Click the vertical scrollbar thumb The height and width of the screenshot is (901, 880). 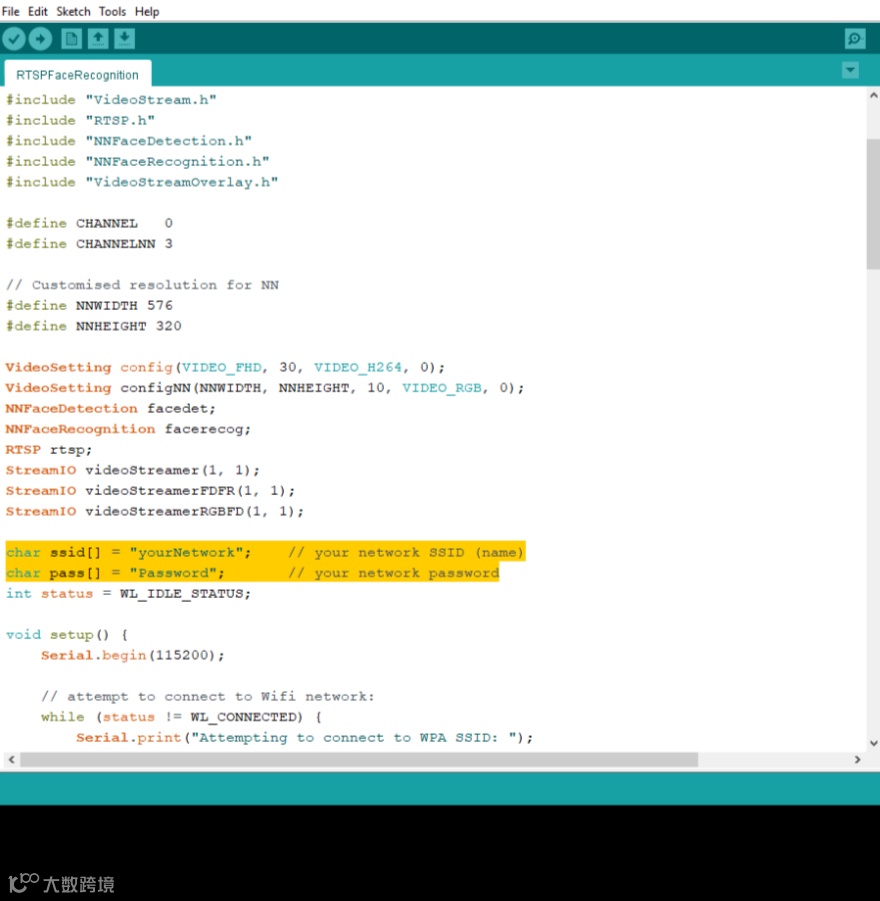pos(873,203)
